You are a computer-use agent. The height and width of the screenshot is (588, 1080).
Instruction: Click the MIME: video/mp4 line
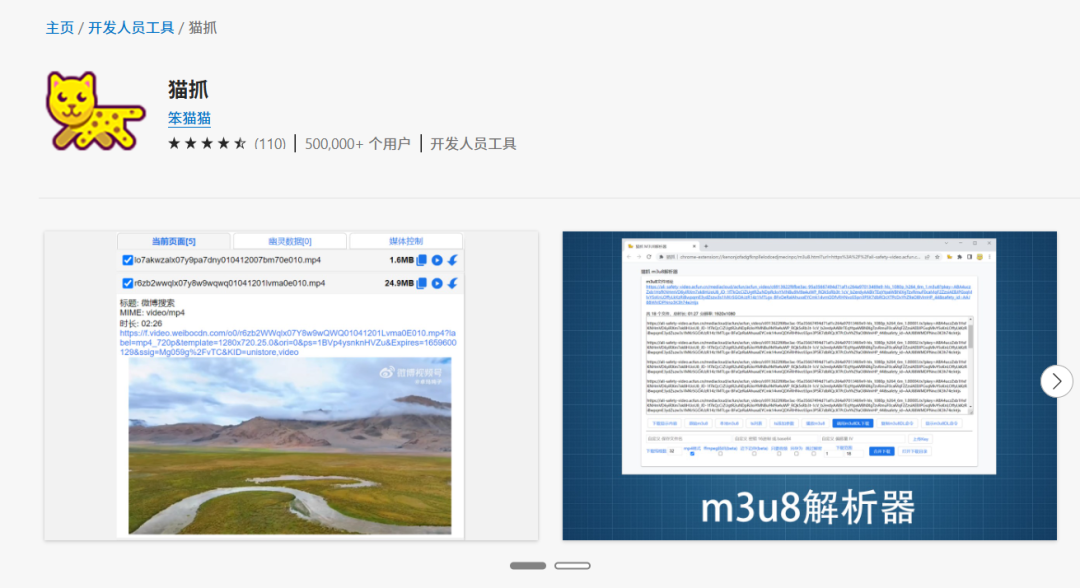[x=152, y=313]
